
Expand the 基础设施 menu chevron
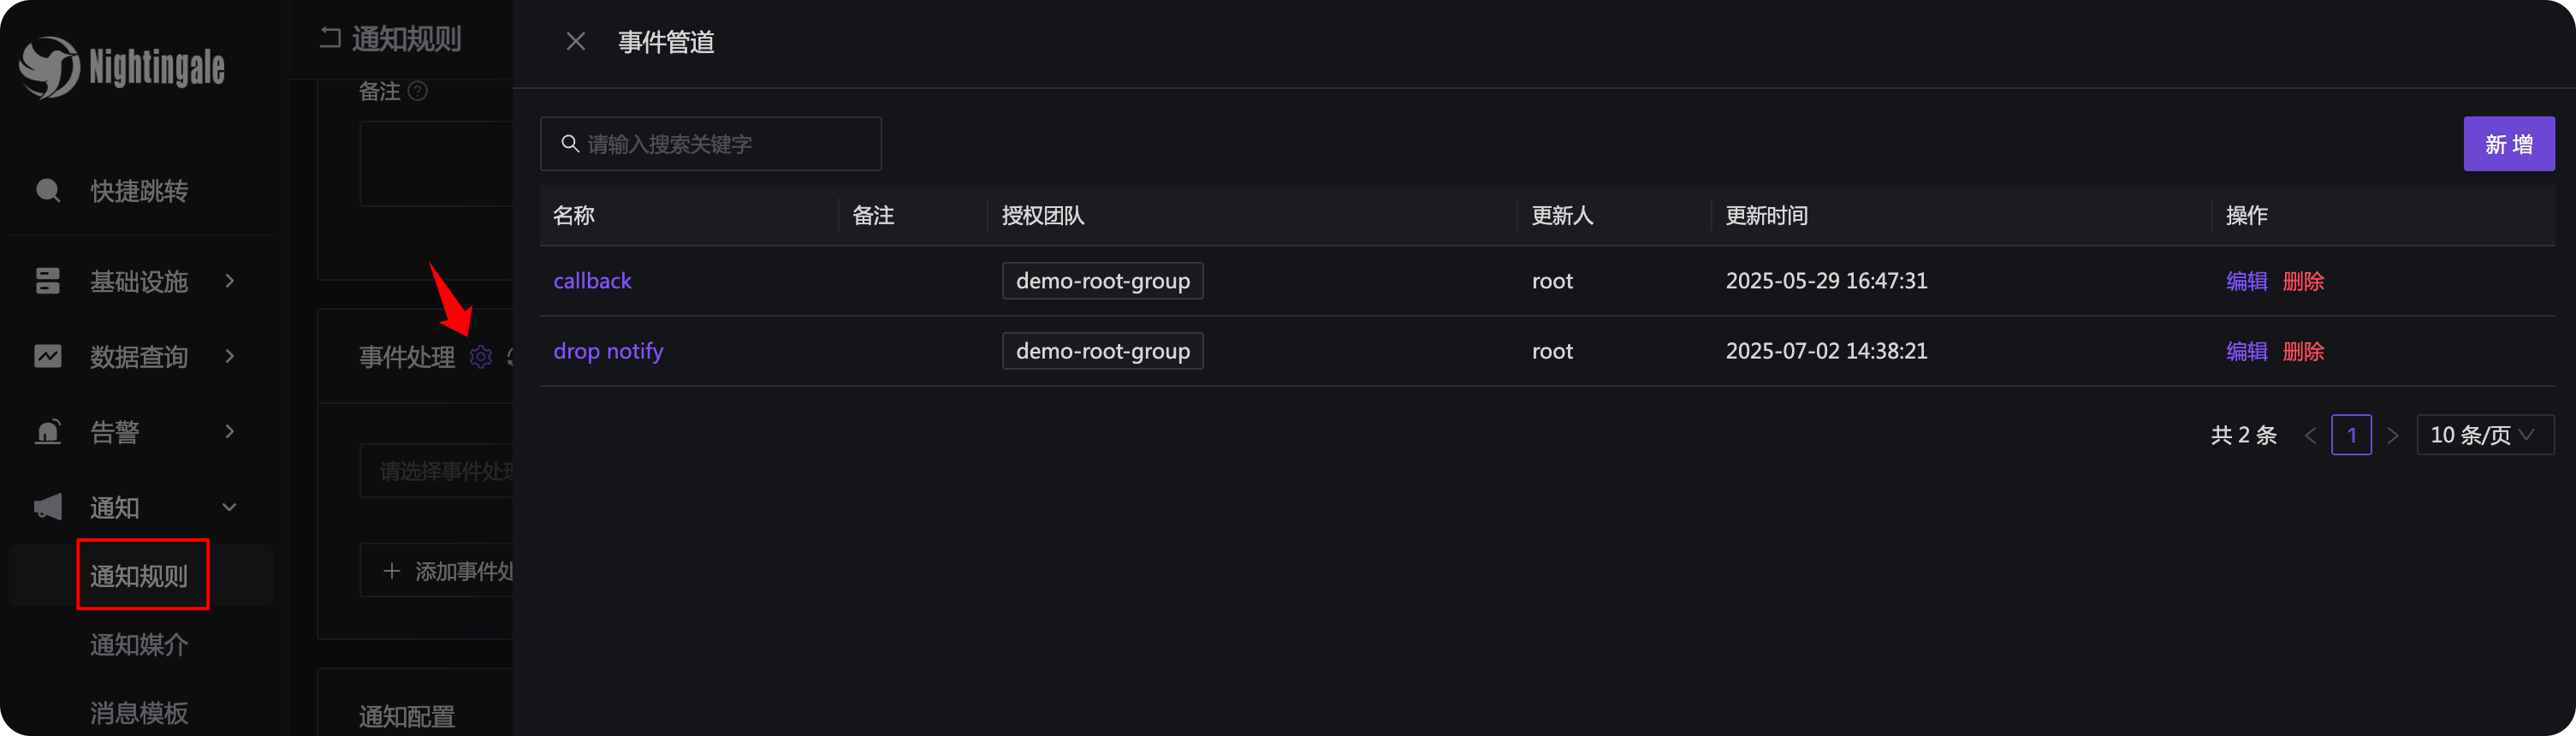[x=230, y=281]
